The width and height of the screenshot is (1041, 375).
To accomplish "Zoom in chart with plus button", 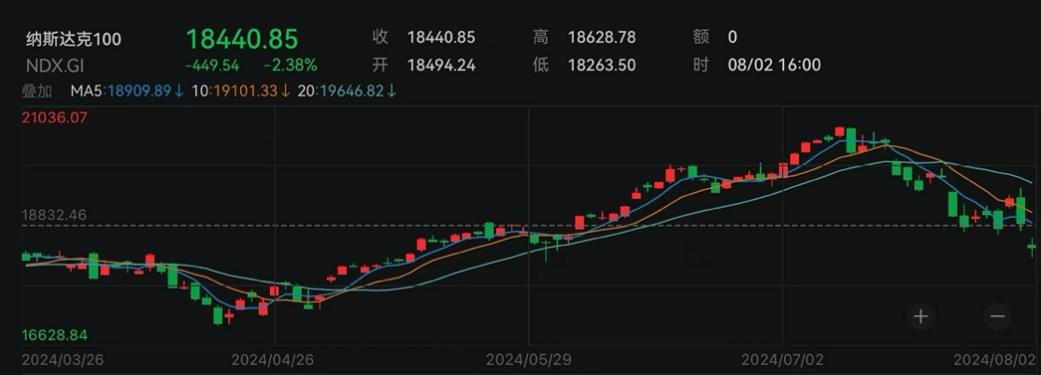I will click(920, 316).
